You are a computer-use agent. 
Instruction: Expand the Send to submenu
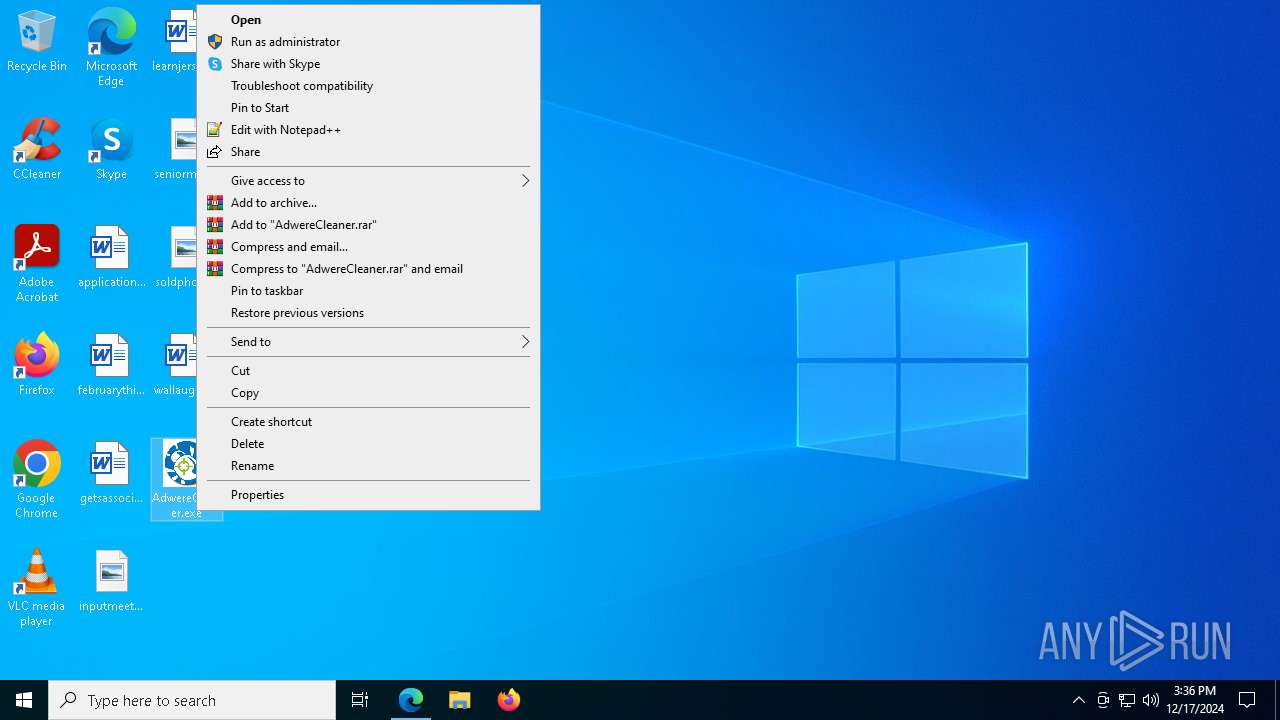(368, 341)
